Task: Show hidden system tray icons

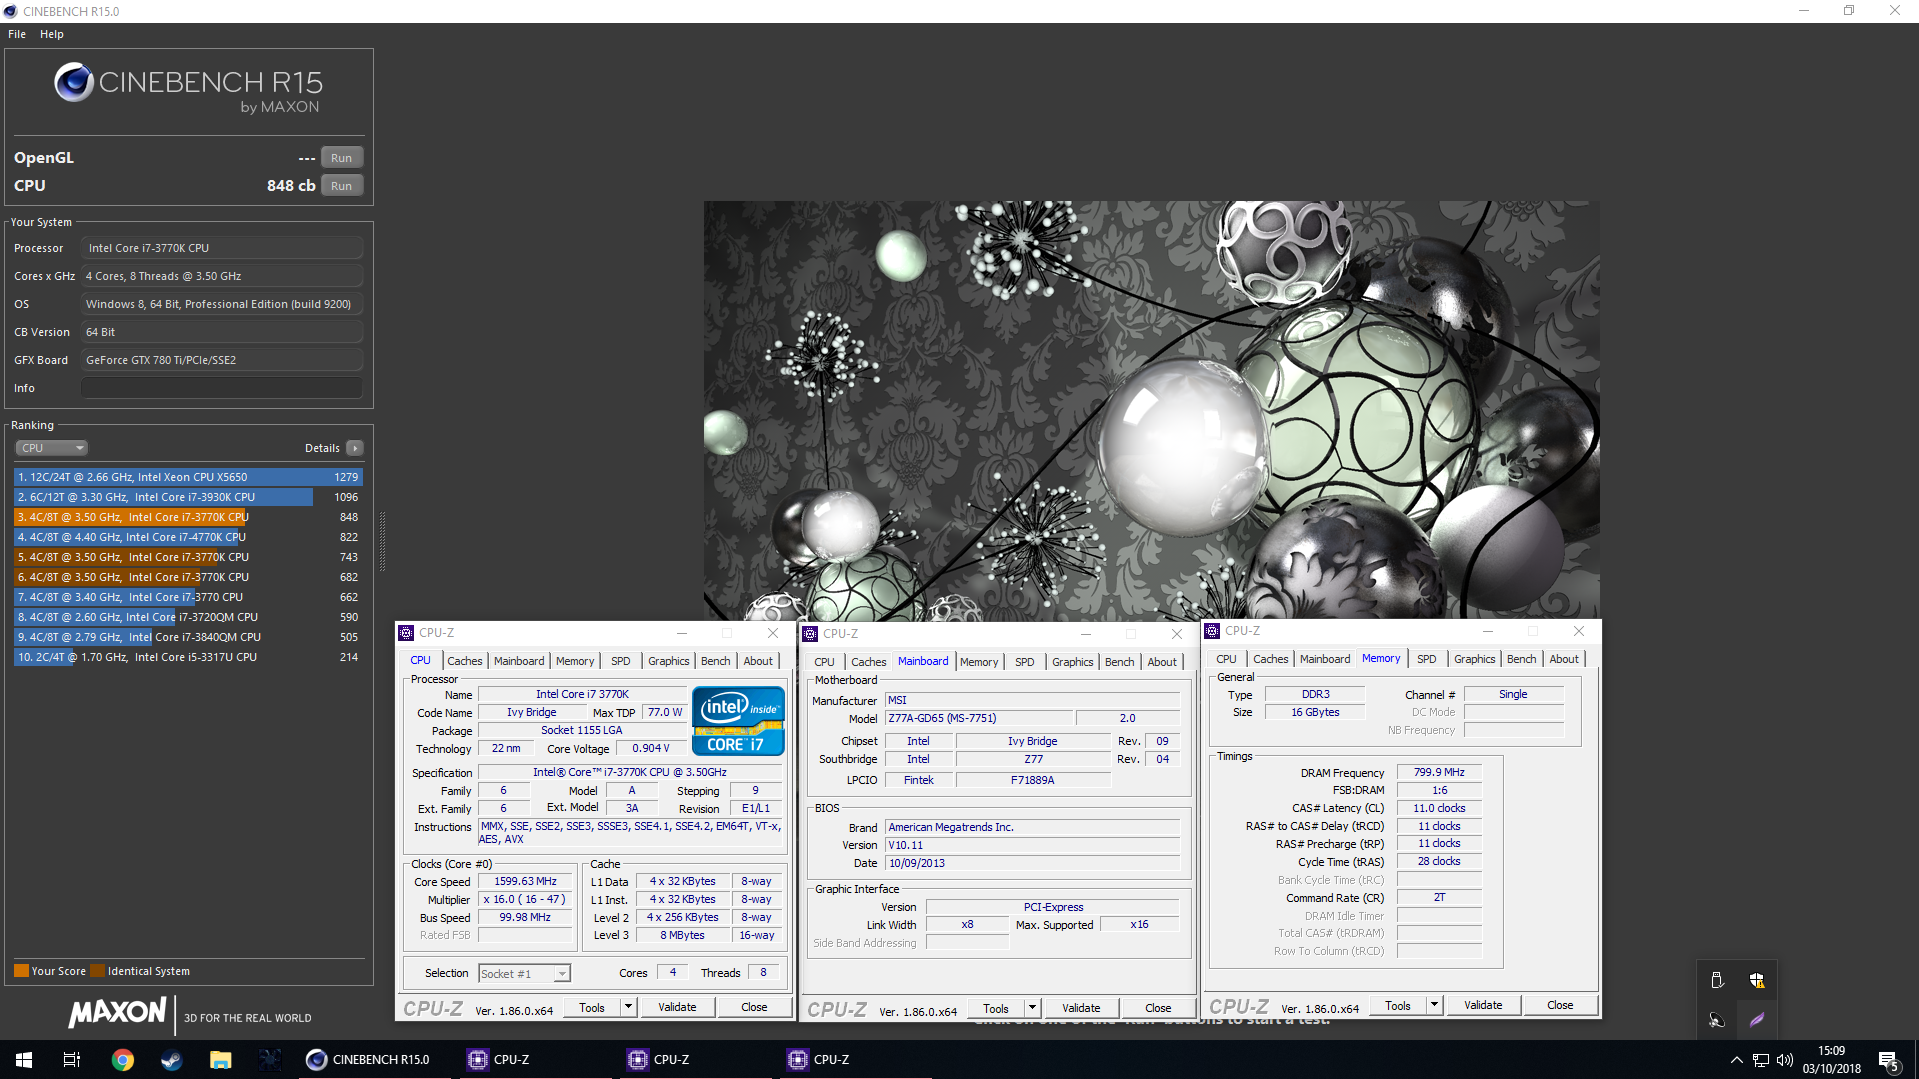Action: [x=1737, y=1060]
